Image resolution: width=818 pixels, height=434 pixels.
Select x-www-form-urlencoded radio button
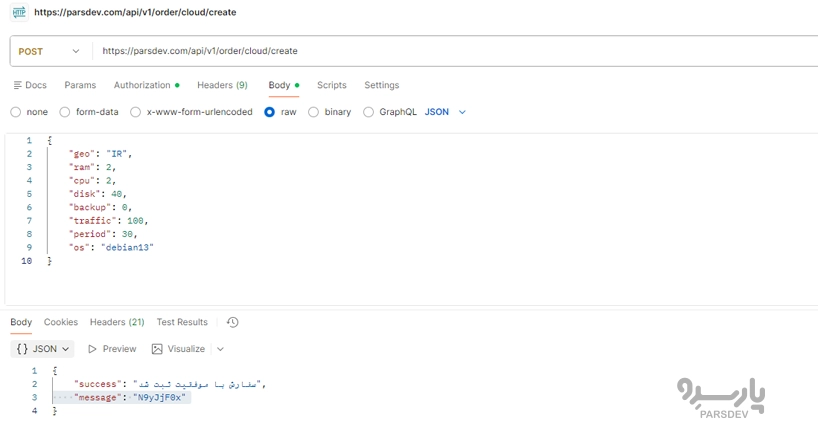point(137,112)
